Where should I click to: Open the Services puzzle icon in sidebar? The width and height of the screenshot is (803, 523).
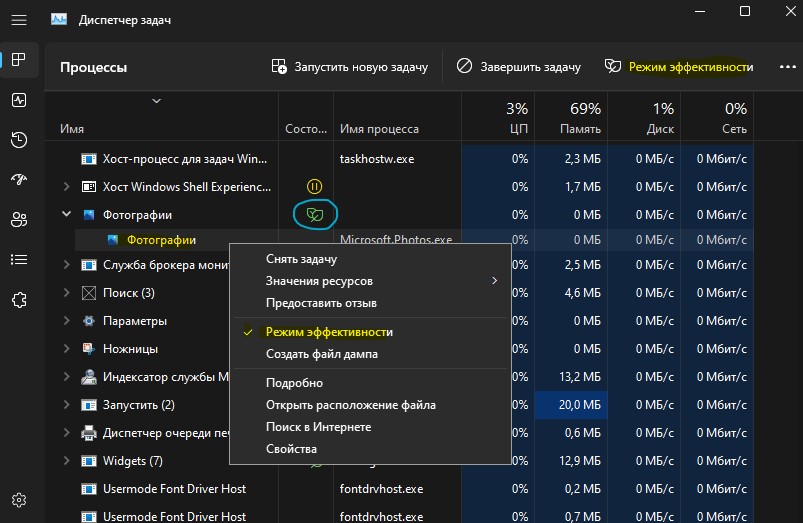click(x=19, y=300)
